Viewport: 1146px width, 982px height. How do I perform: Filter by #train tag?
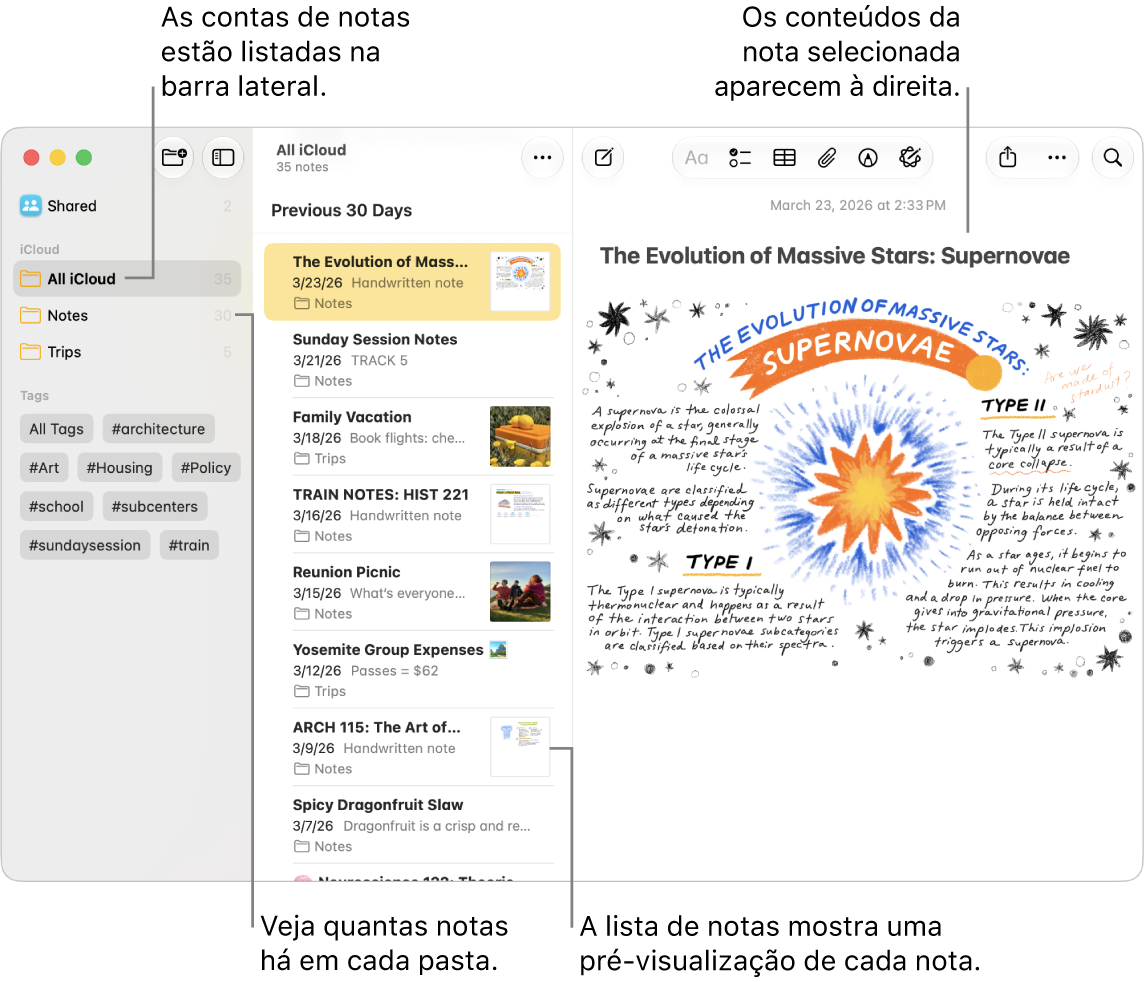pos(189,545)
